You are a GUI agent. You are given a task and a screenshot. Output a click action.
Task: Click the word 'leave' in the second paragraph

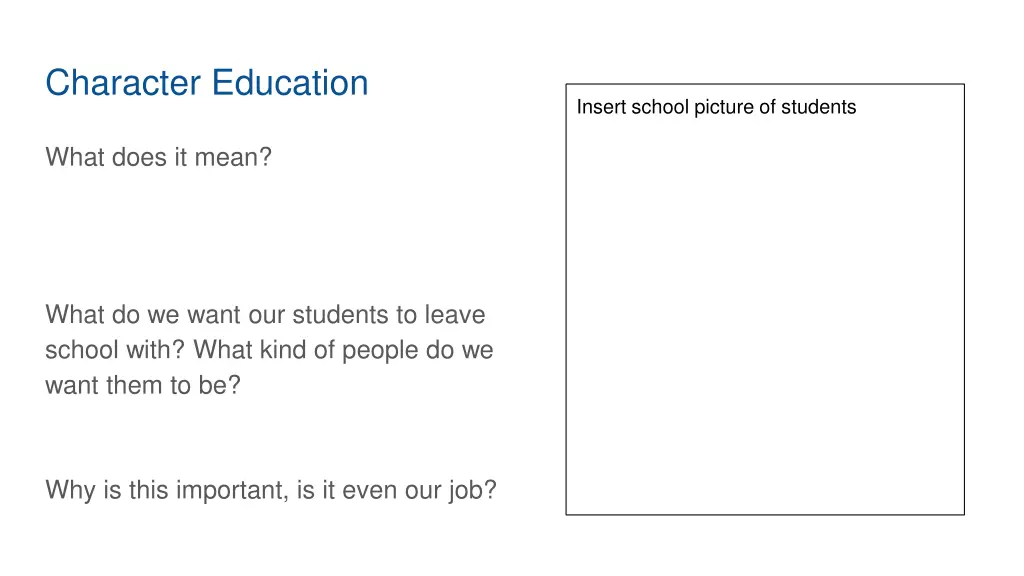click(455, 315)
